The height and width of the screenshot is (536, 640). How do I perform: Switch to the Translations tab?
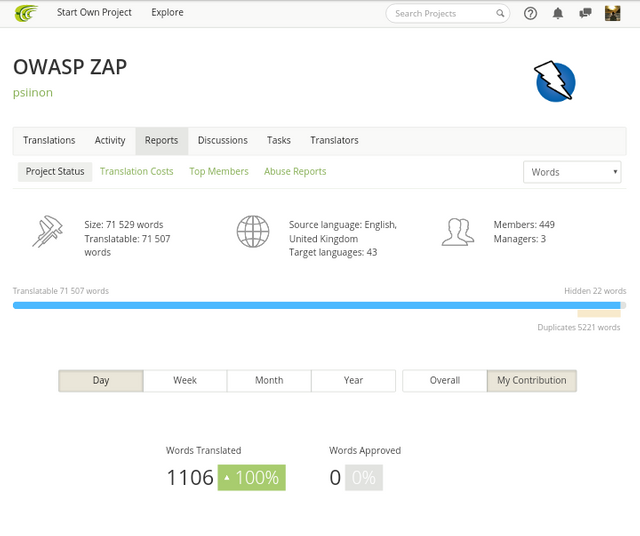(x=49, y=140)
